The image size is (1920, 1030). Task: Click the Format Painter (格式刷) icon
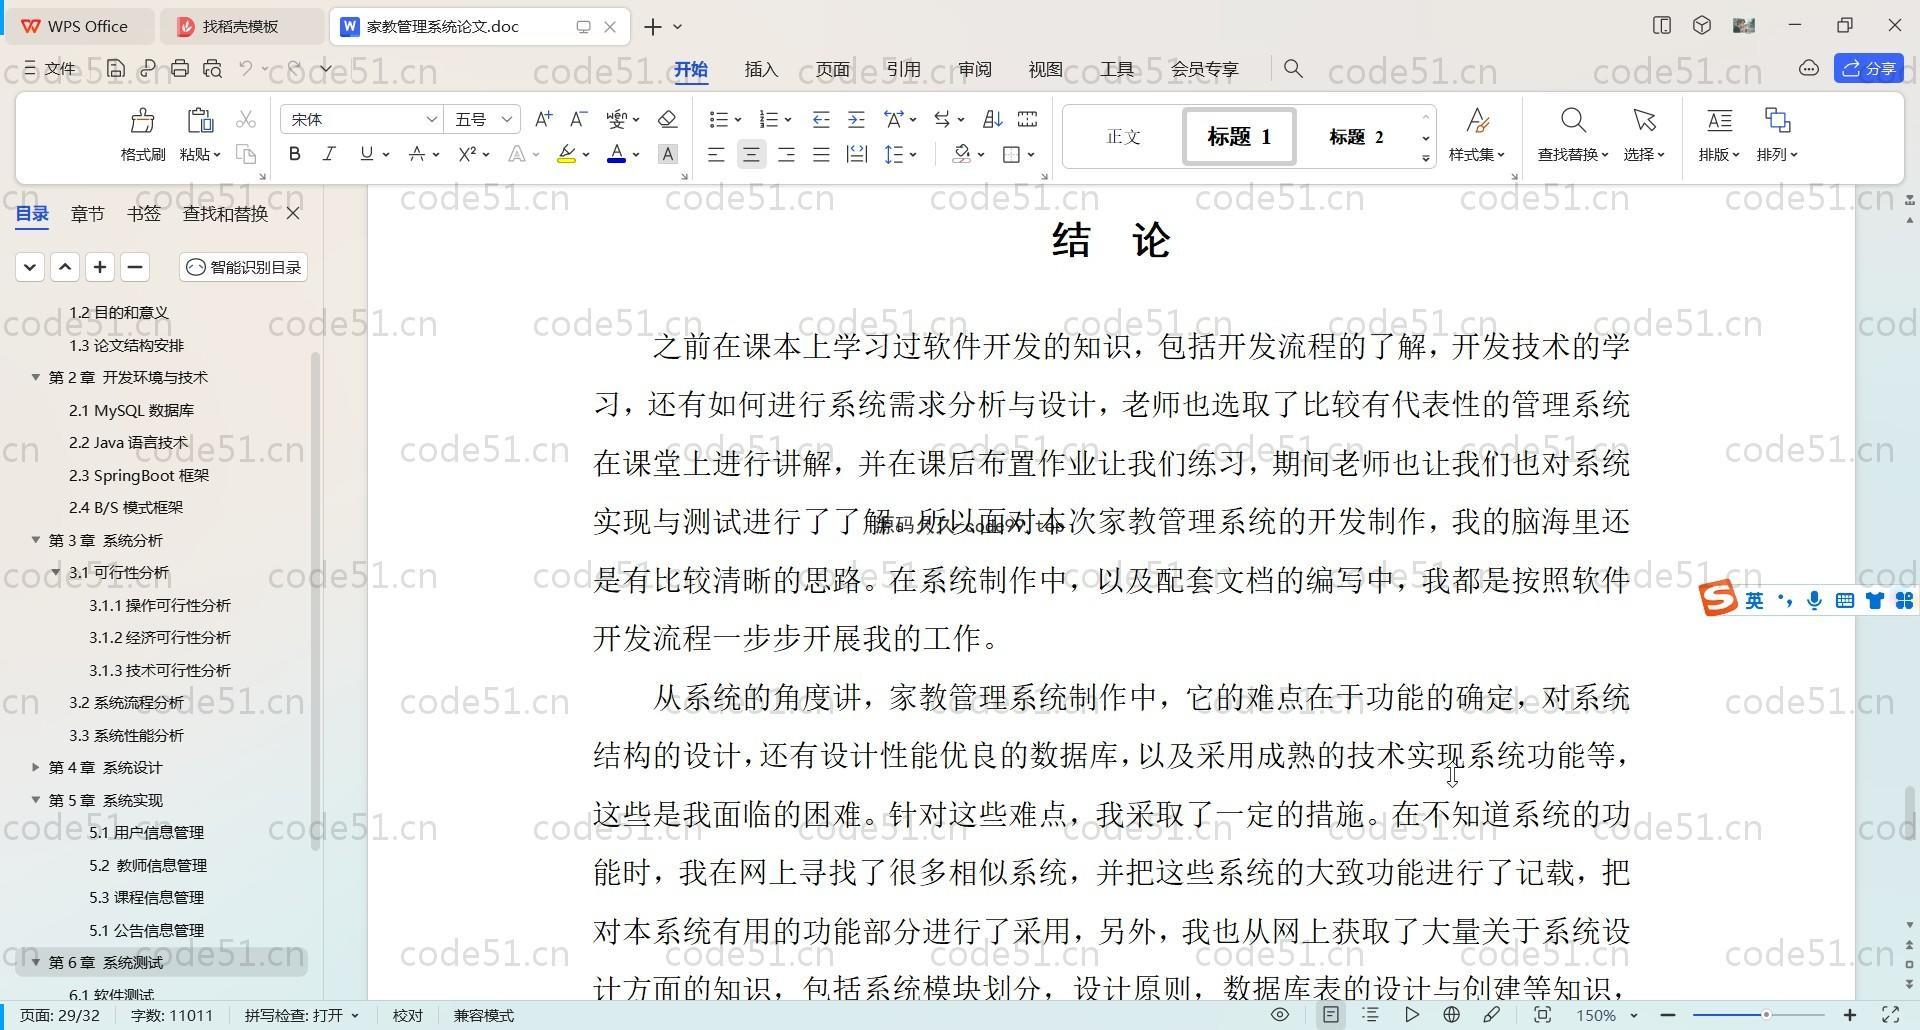coord(142,133)
